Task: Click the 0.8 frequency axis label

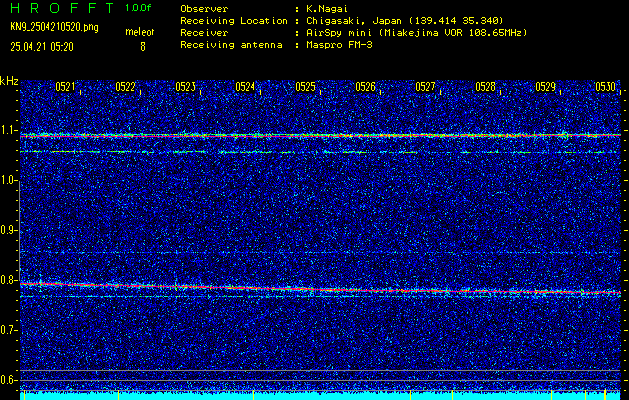Action: click(x=9, y=280)
